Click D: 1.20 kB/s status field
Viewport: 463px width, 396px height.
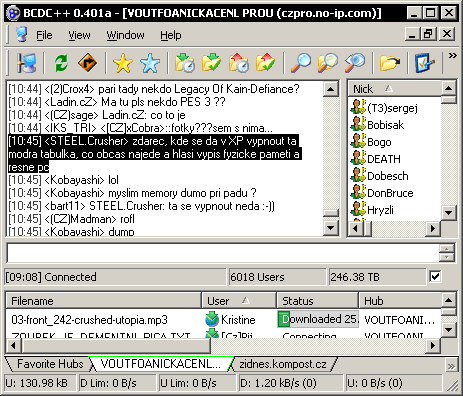coord(290,383)
